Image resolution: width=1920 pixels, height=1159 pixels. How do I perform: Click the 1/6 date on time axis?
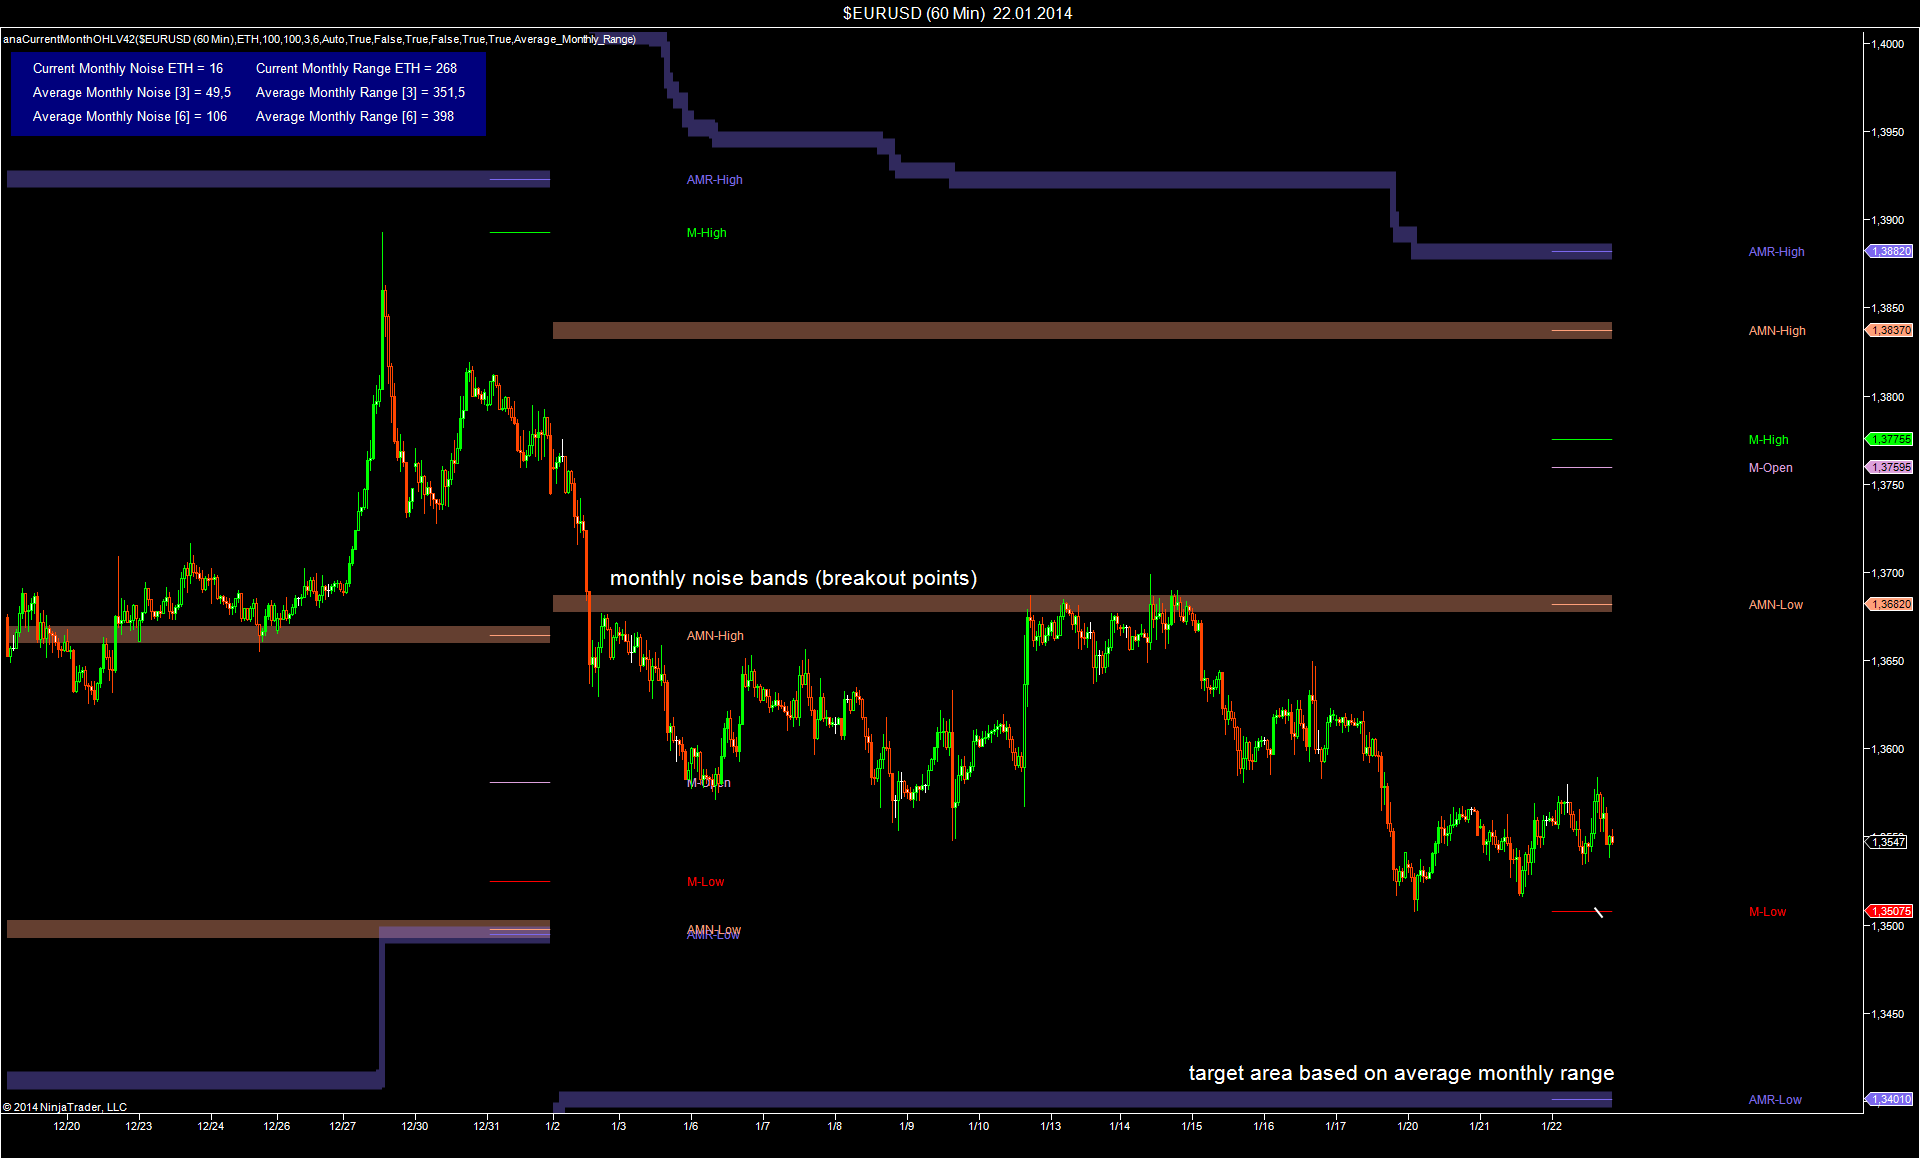tap(691, 1126)
